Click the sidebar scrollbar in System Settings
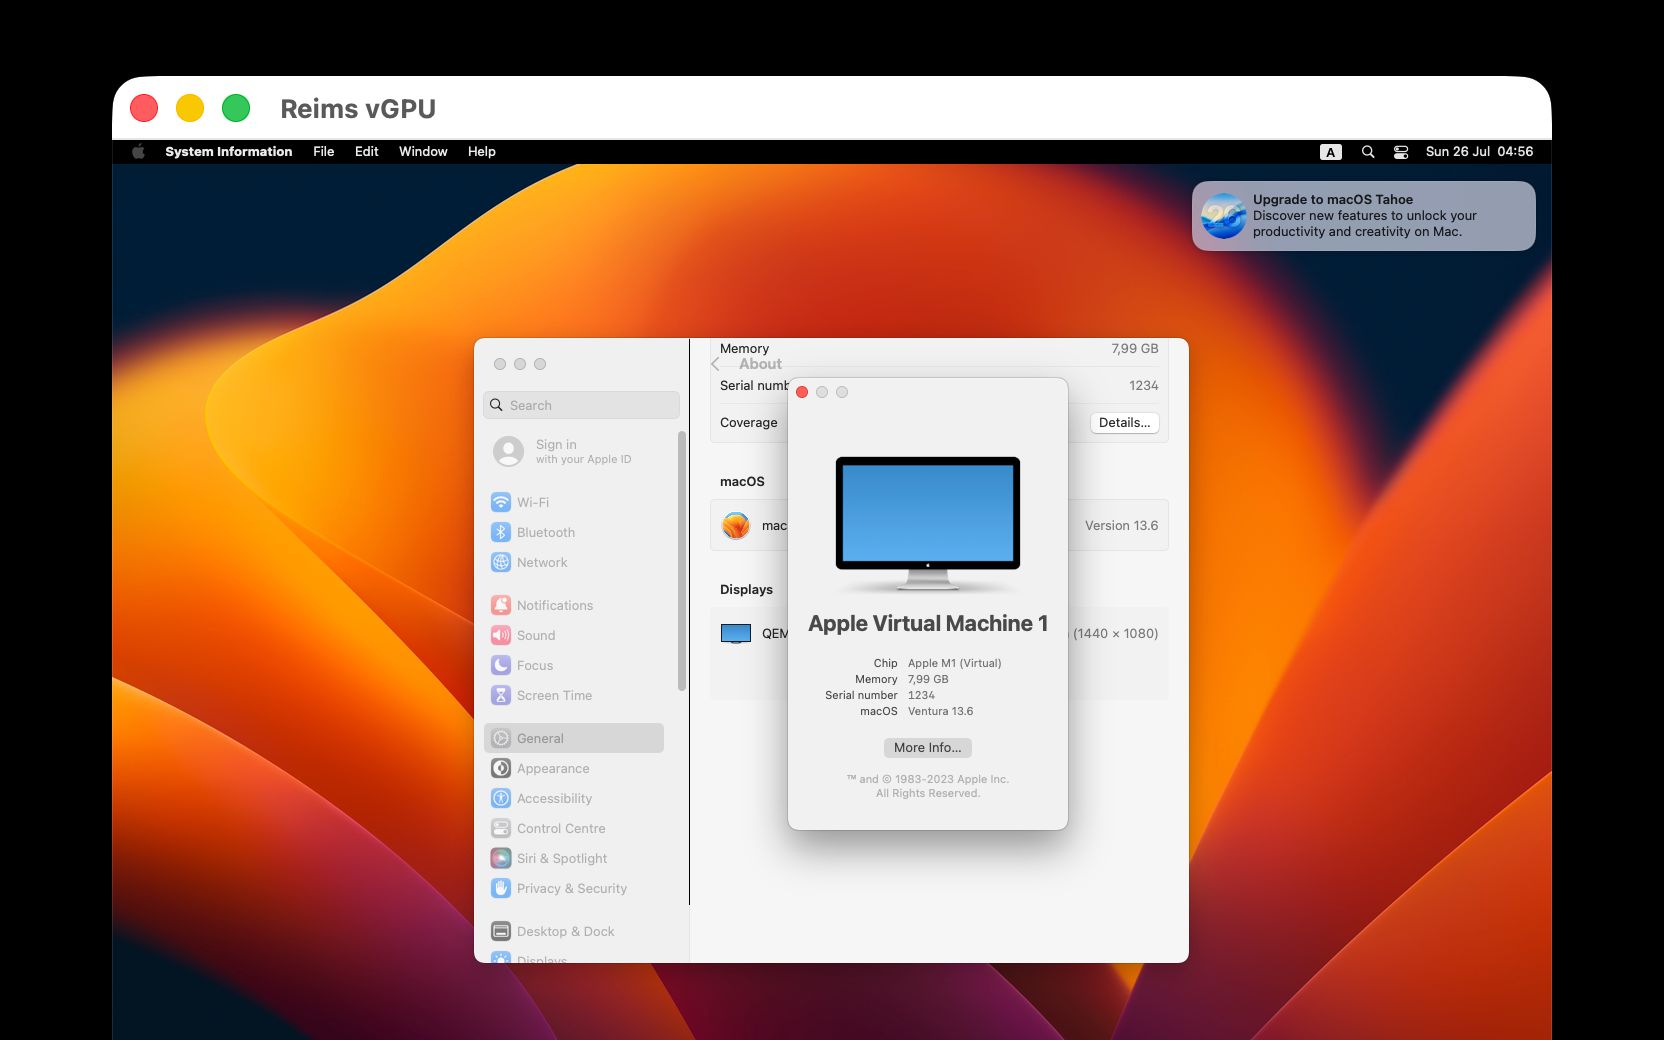The height and width of the screenshot is (1040, 1664). tap(682, 561)
